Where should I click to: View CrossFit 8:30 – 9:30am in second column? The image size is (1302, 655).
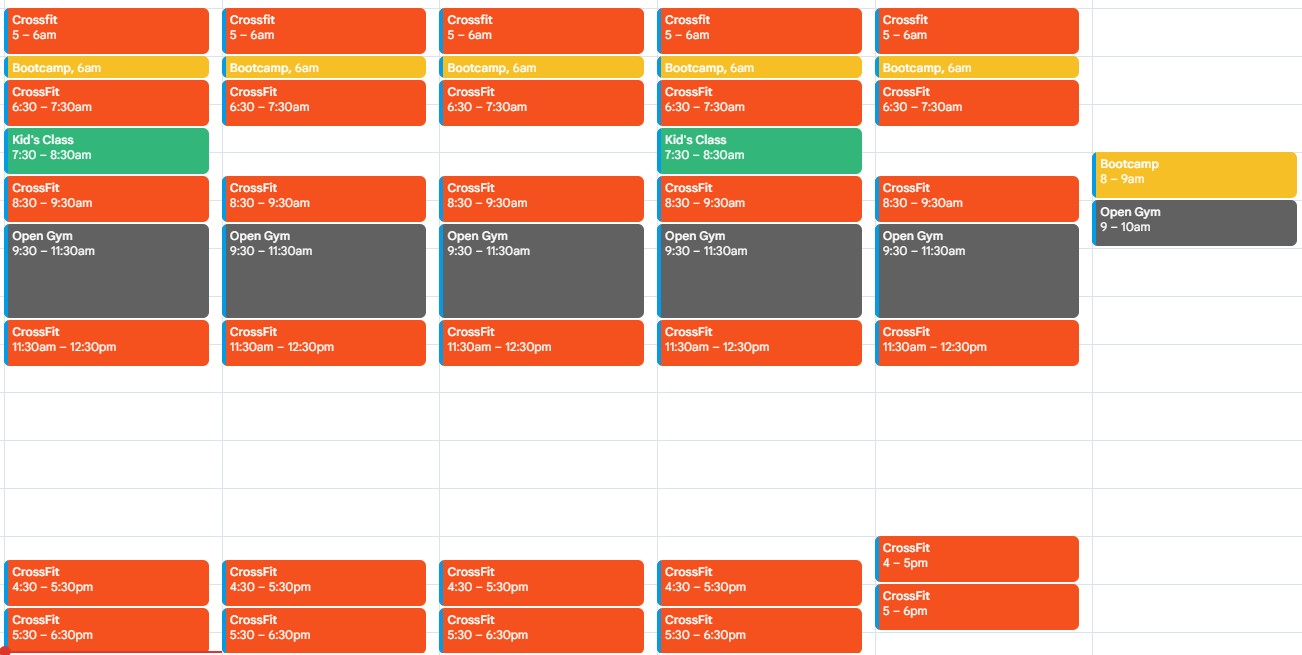tap(324, 199)
